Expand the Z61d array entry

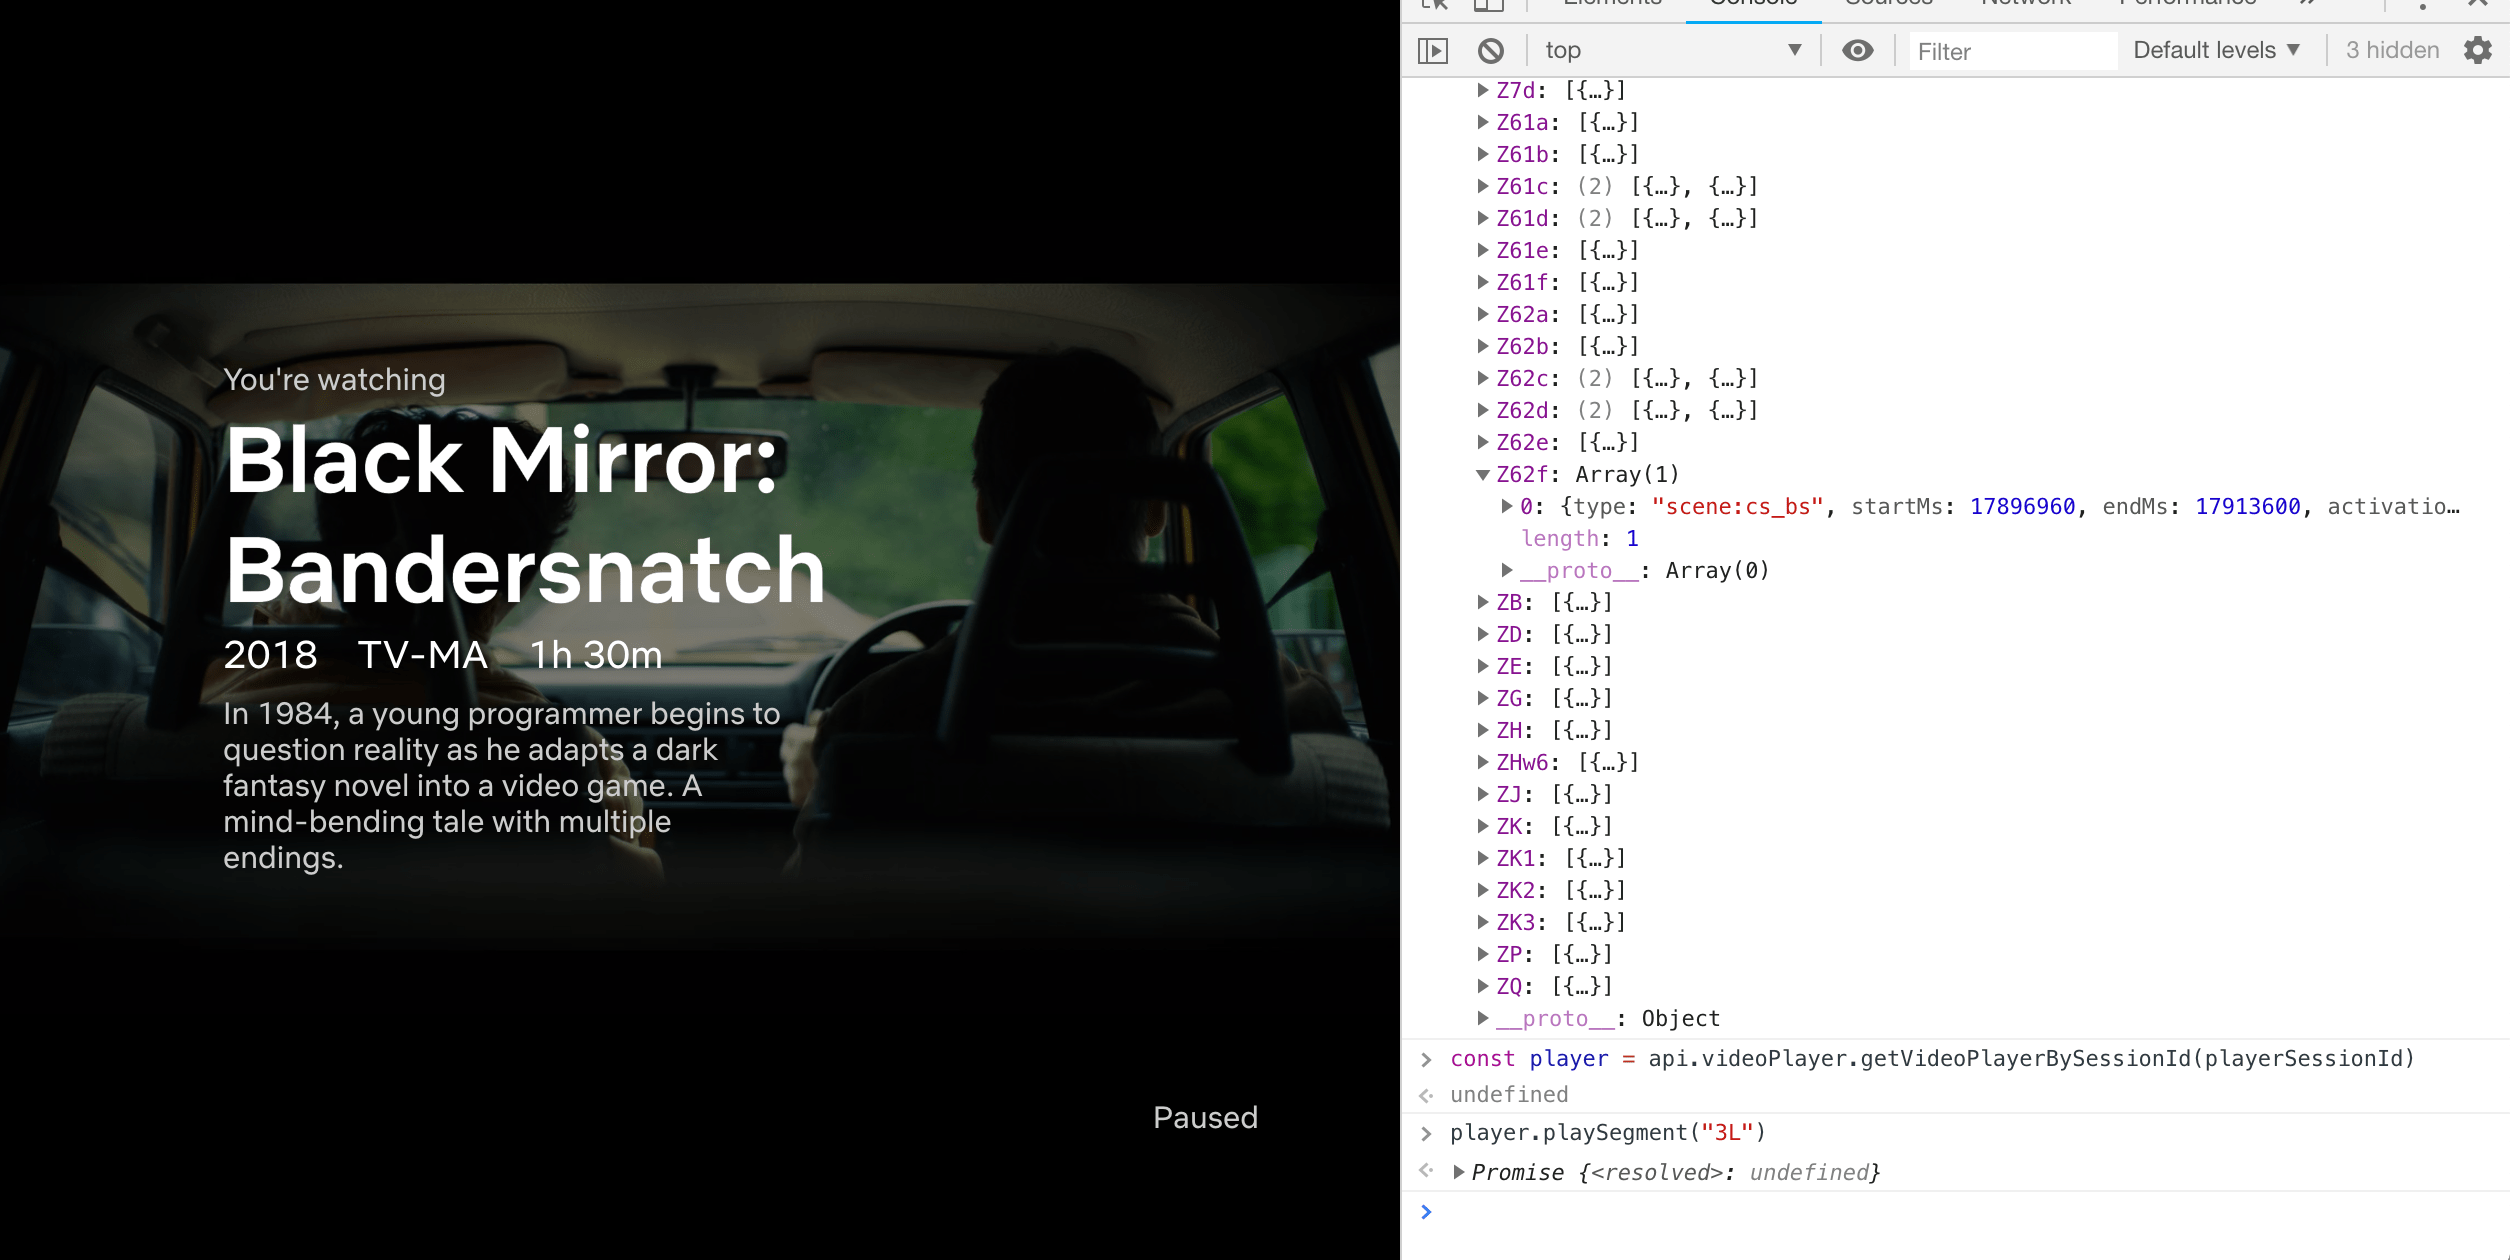pos(1483,218)
